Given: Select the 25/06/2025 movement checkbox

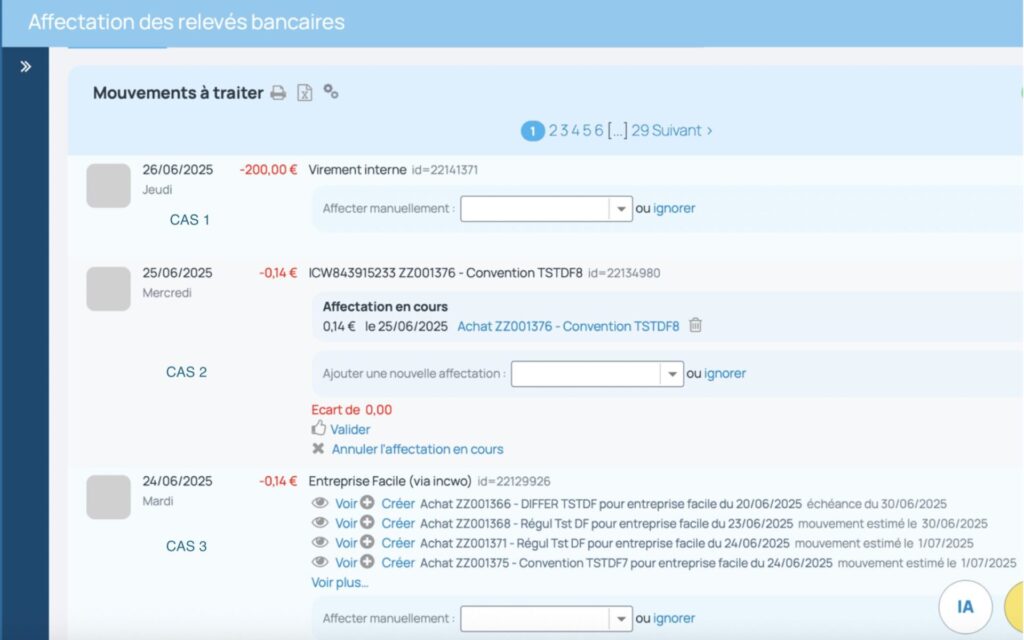Looking at the screenshot, I should pyautogui.click(x=108, y=289).
